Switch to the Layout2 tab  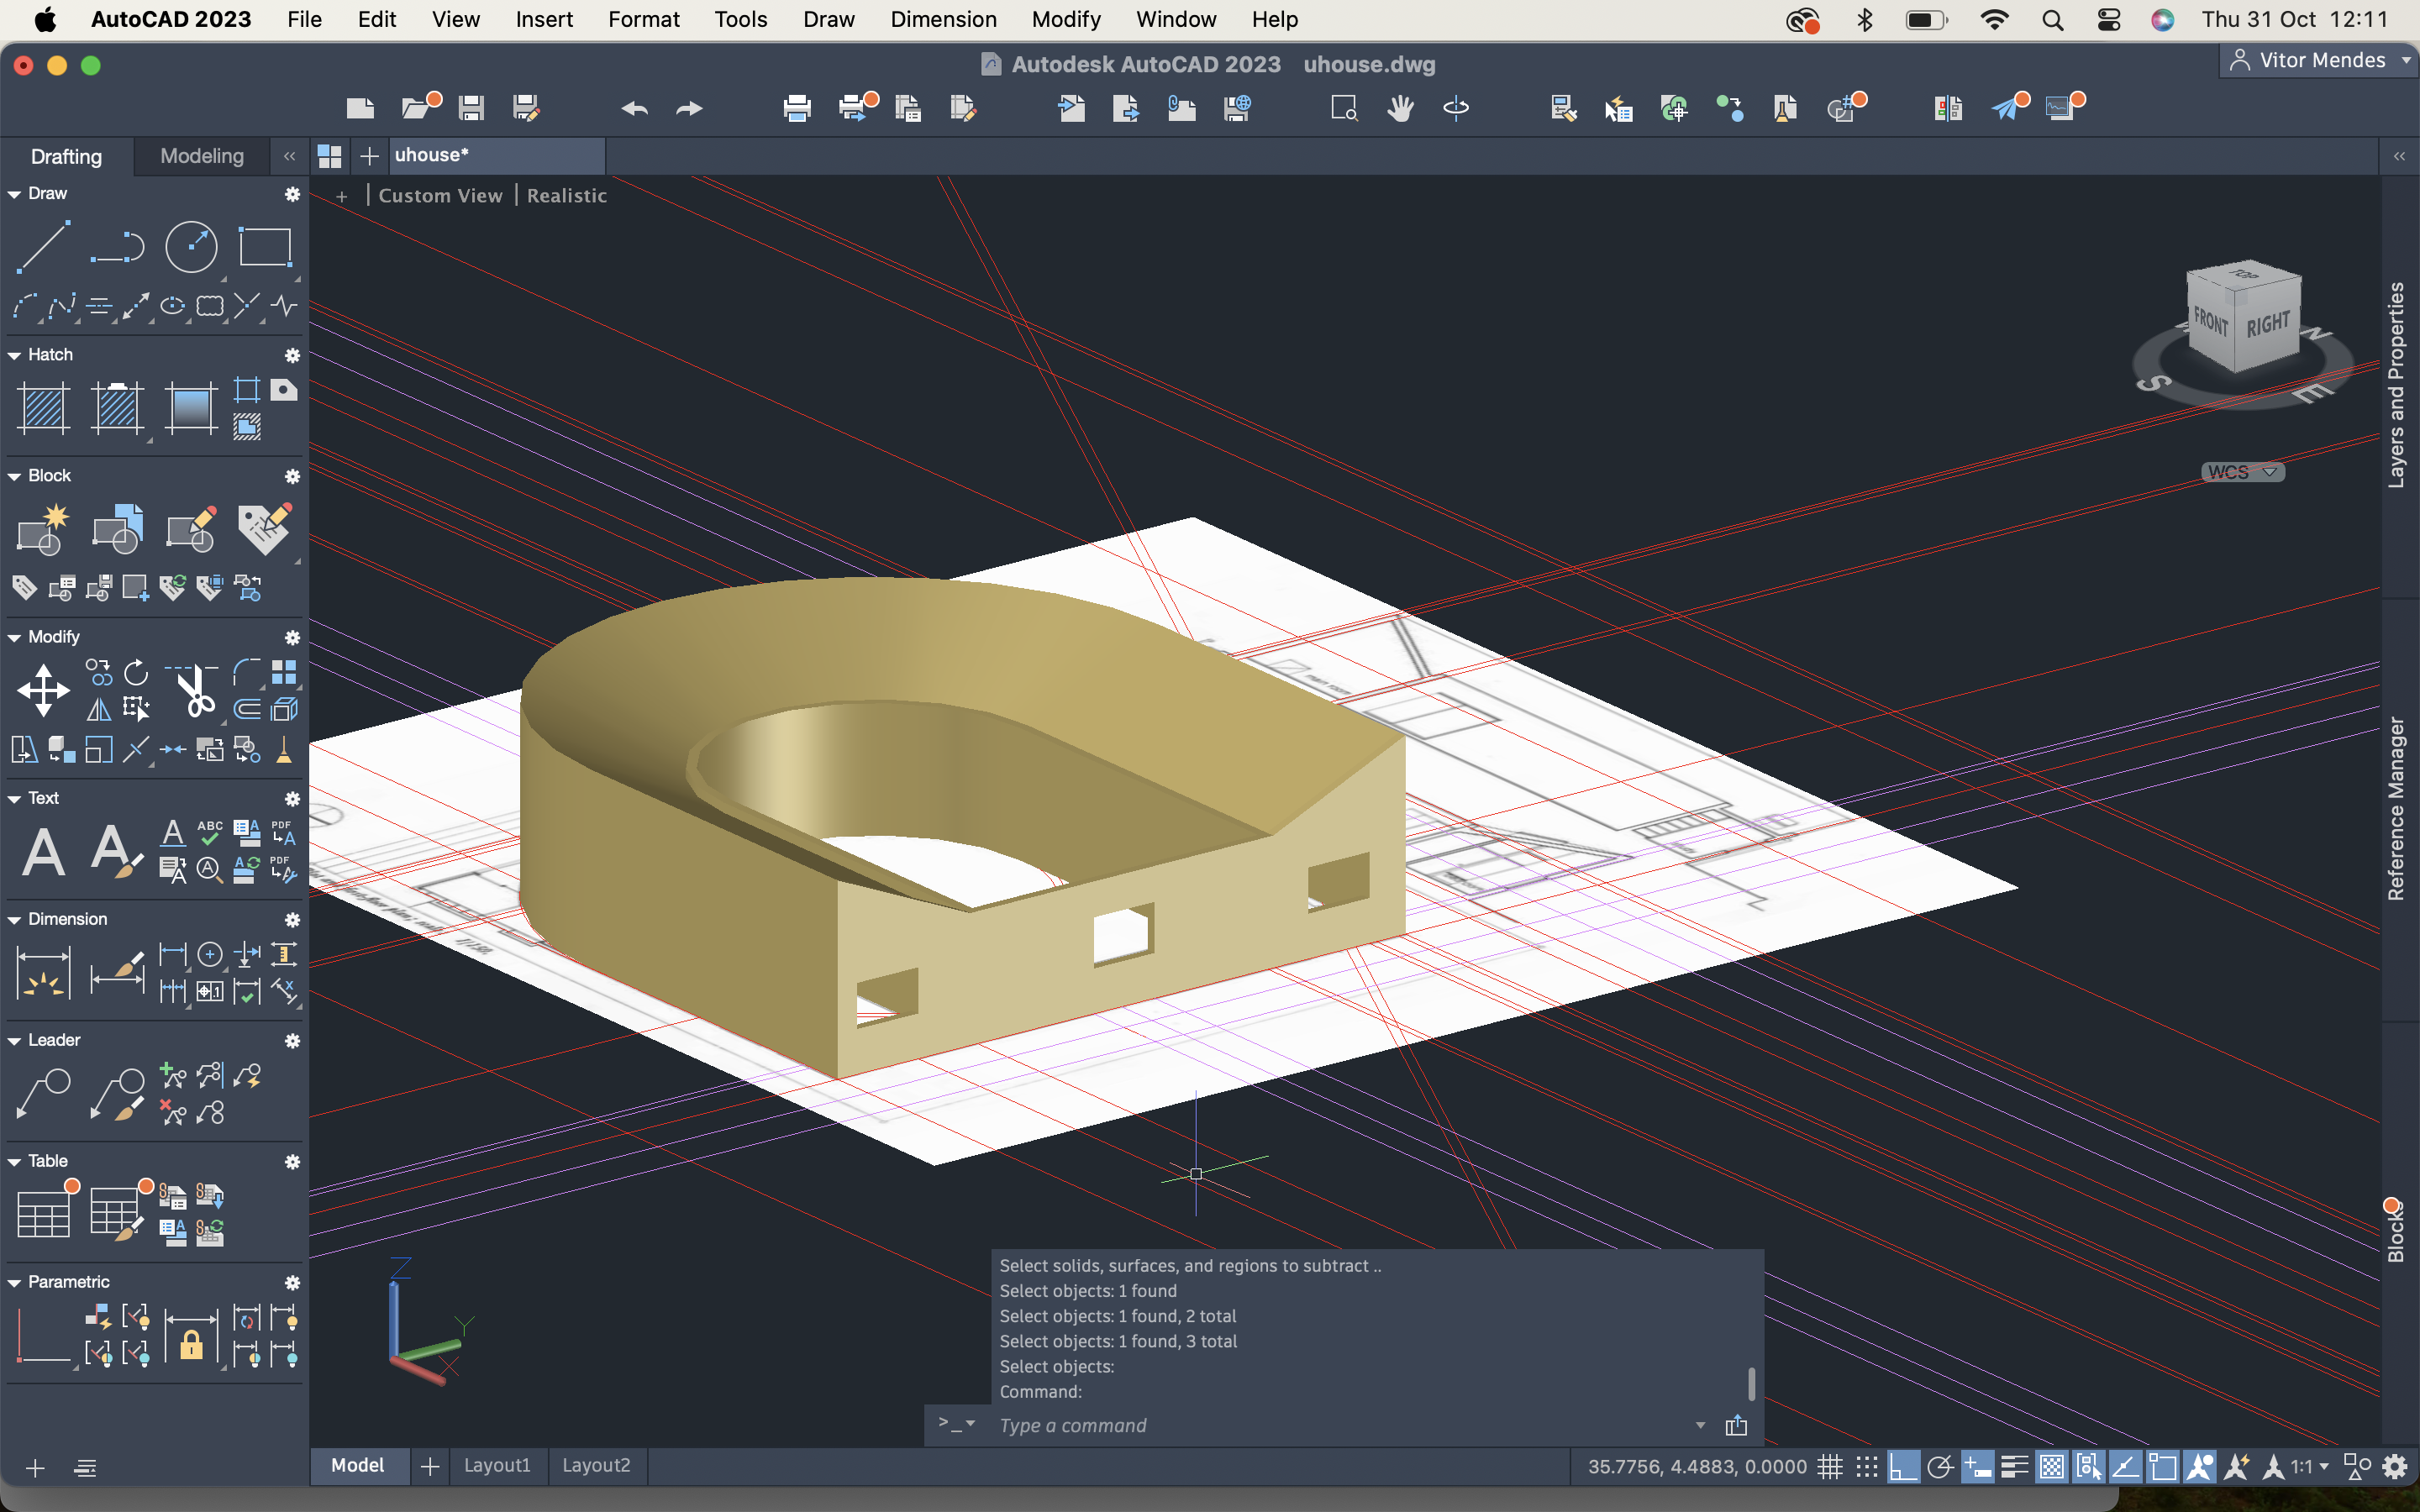pyautogui.click(x=596, y=1465)
